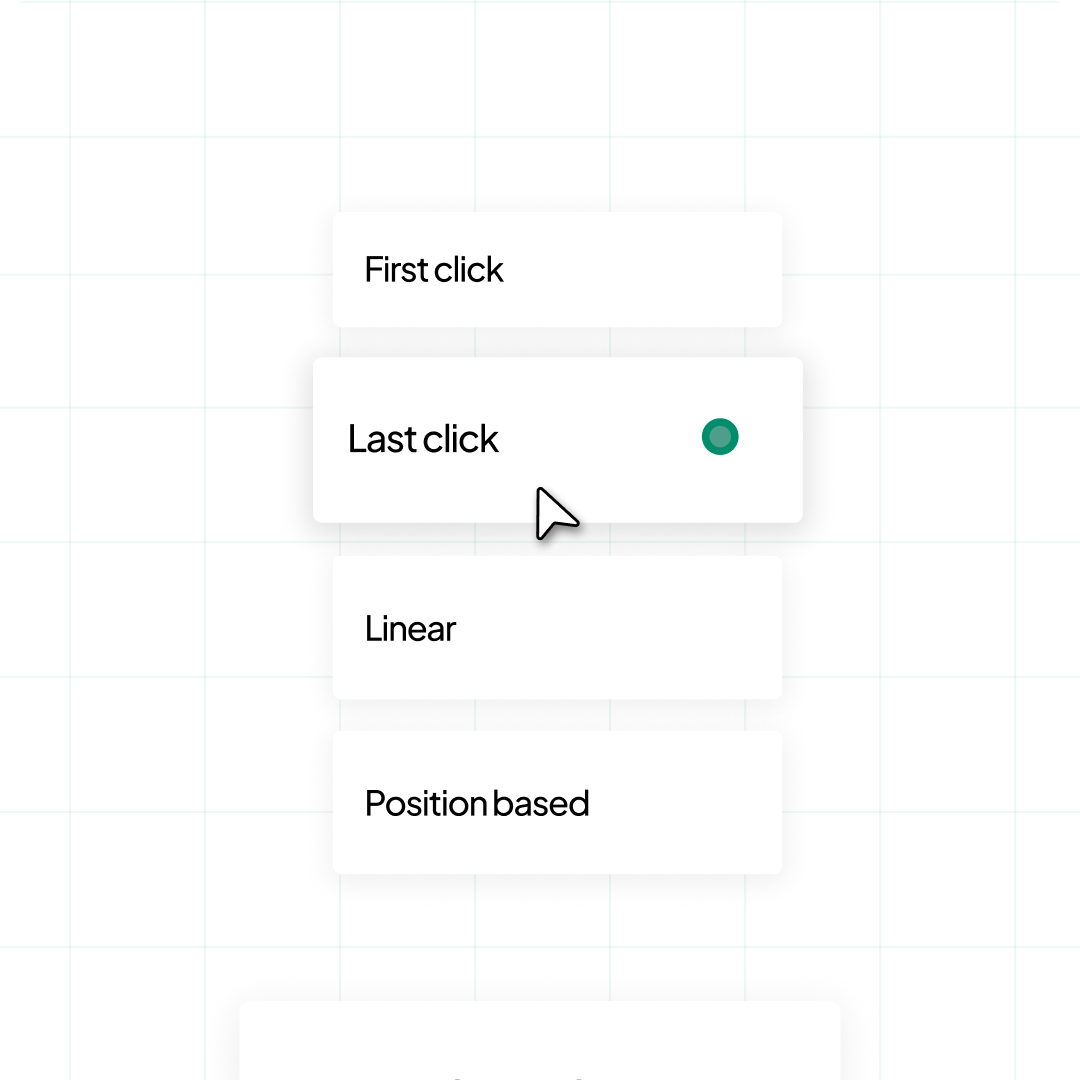This screenshot has width=1080, height=1080.
Task: Choose the Last click option card
Action: (558, 439)
